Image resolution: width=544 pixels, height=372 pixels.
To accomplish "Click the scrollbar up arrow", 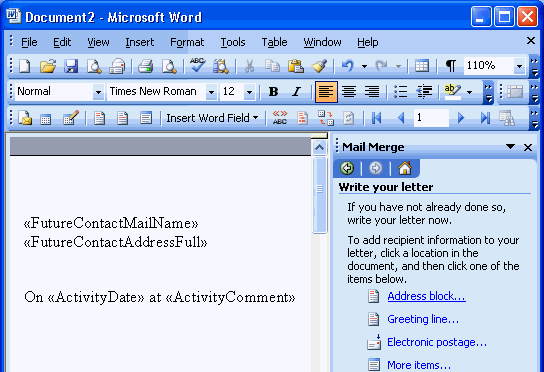I will pyautogui.click(x=319, y=147).
